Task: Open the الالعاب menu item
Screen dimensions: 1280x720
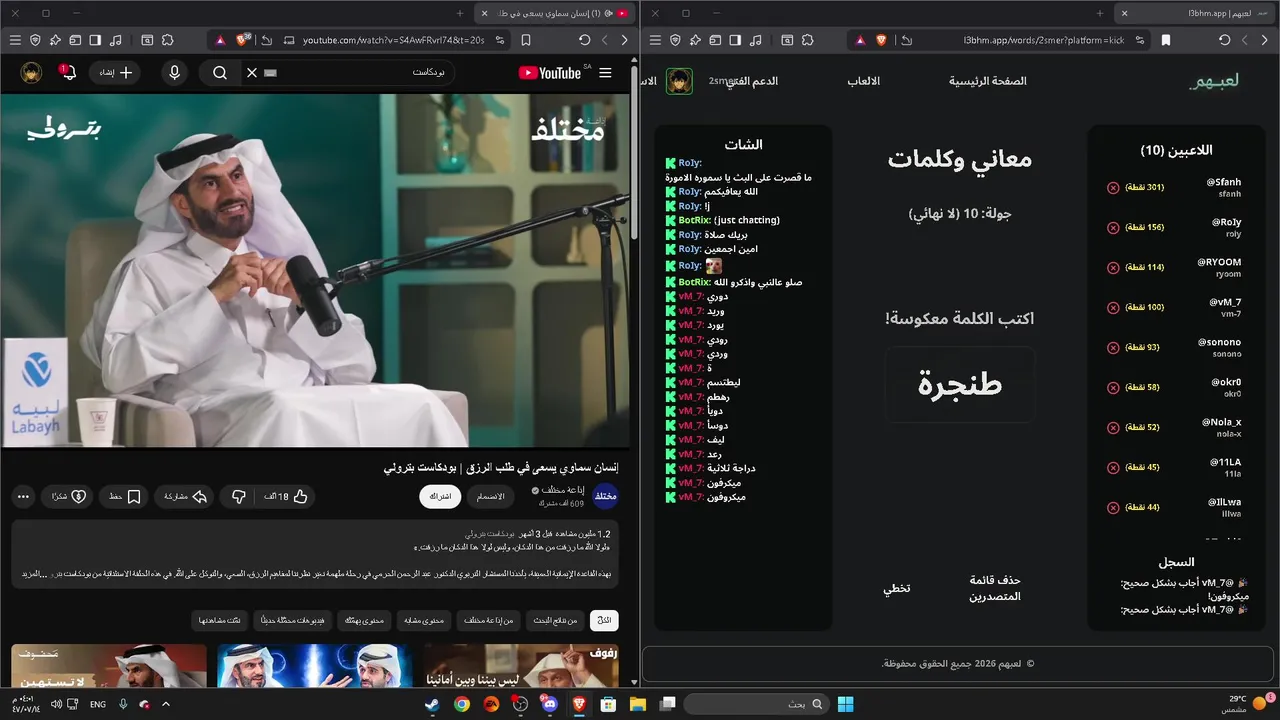Action: click(864, 81)
